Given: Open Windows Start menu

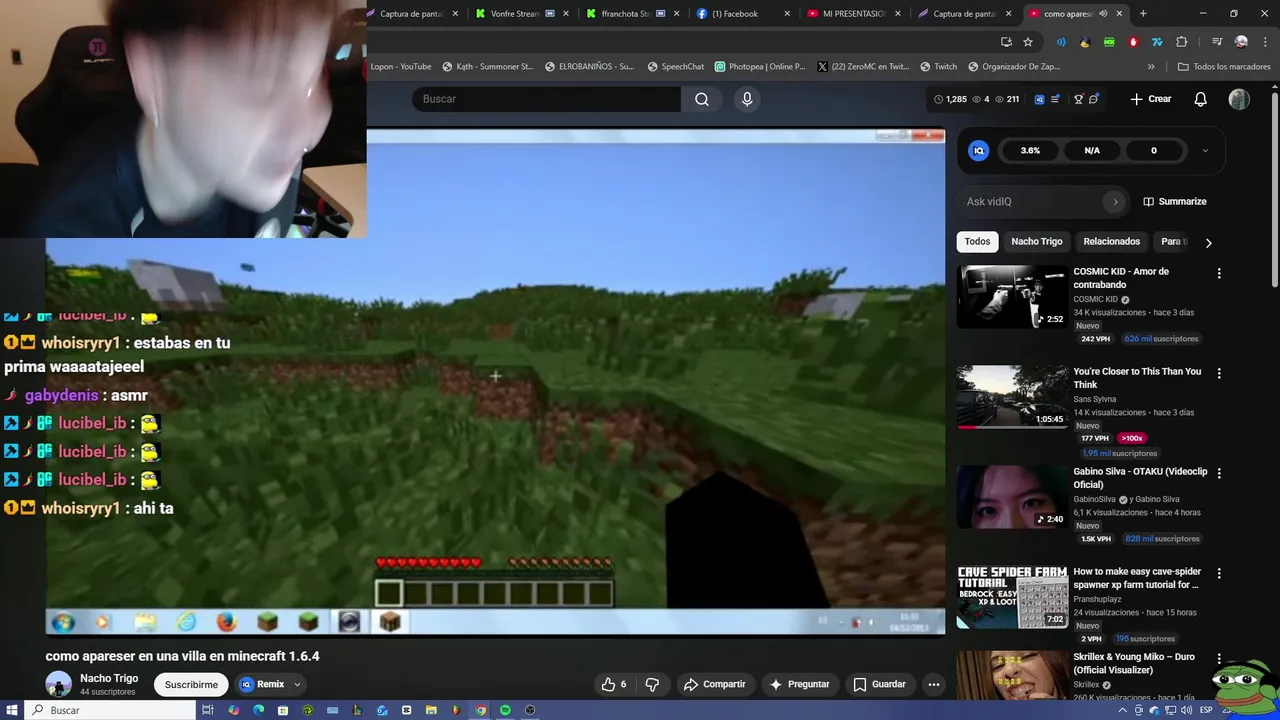Looking at the screenshot, I should (x=12, y=710).
